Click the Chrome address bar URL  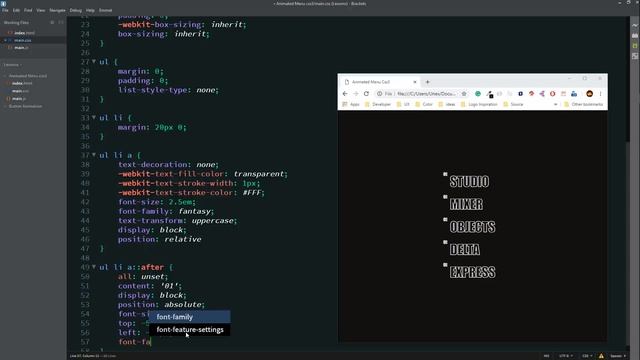click(426, 94)
